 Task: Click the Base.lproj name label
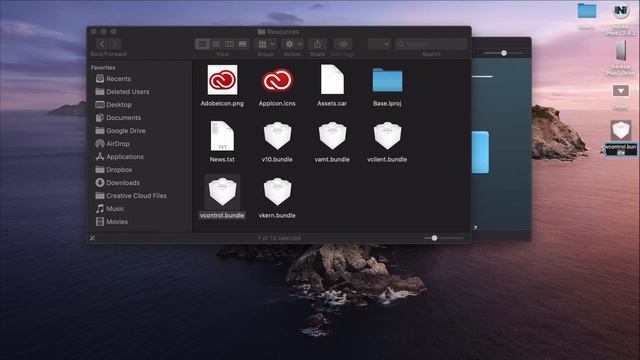tap(387, 104)
